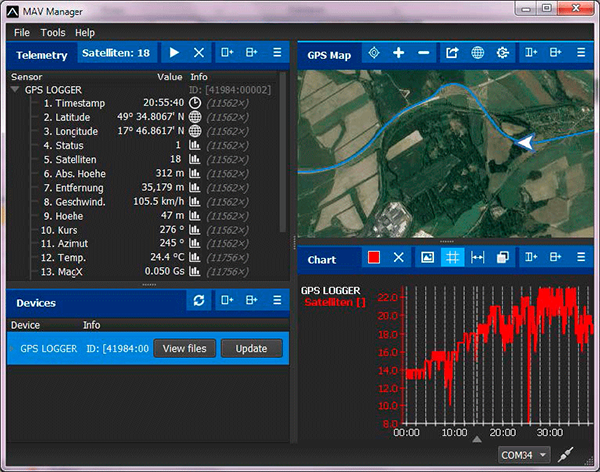Click the Update button for GPS LOGGER

pos(251,348)
